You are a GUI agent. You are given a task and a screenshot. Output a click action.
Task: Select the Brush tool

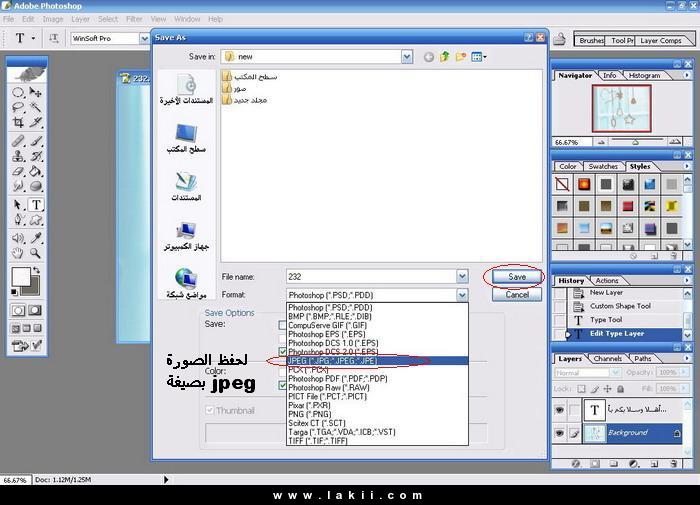[36, 142]
